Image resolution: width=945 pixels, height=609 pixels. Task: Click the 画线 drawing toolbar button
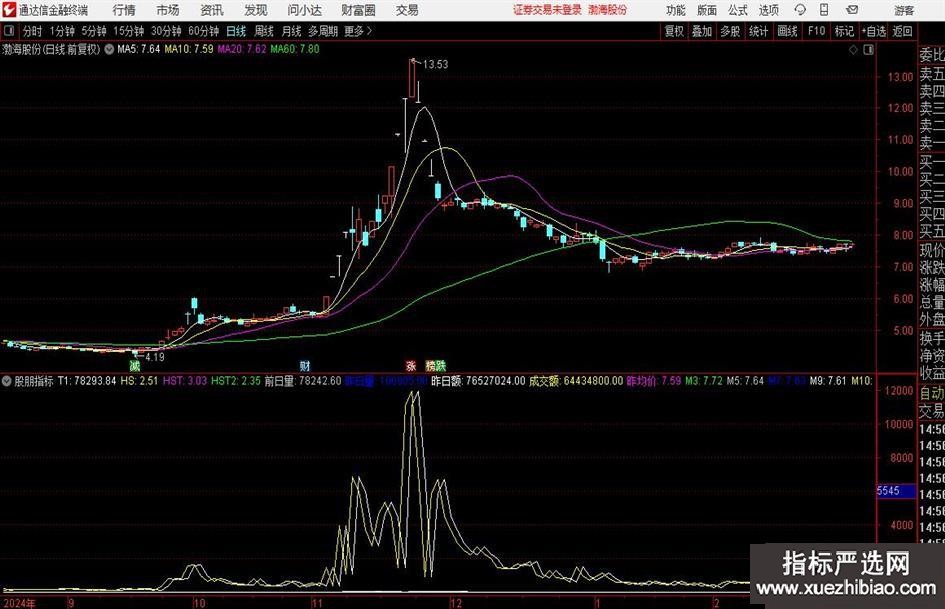[787, 31]
